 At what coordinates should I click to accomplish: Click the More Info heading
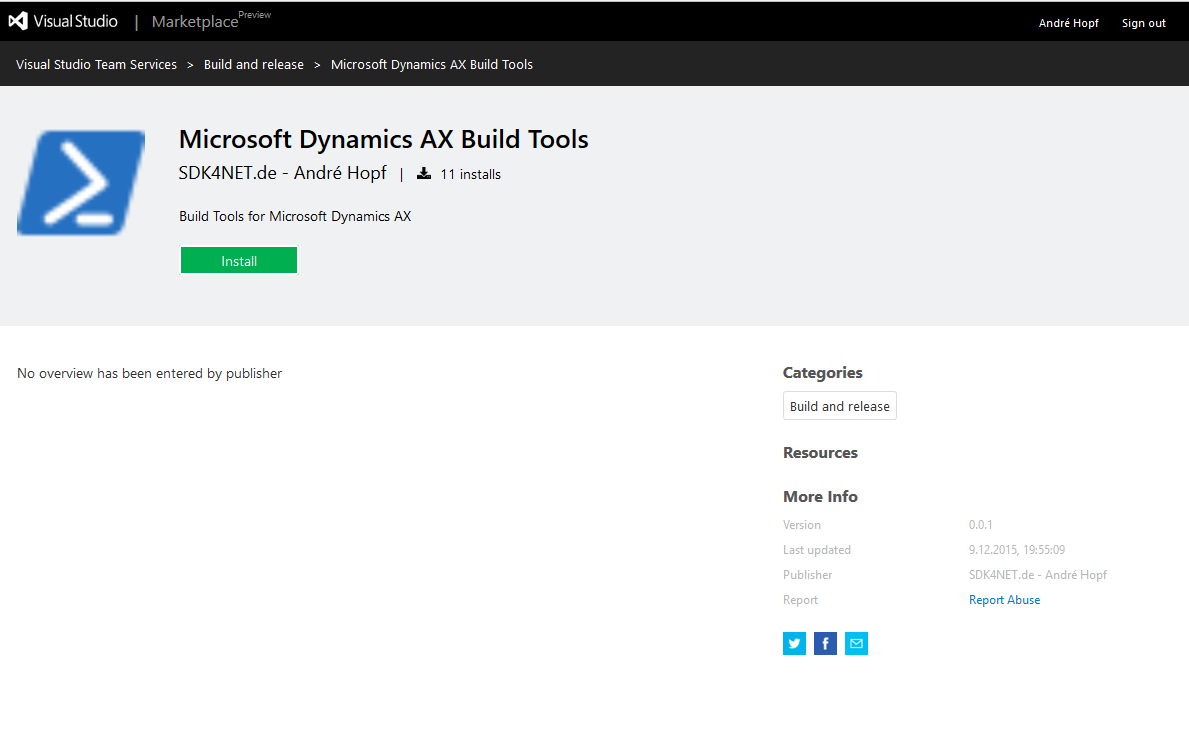pyautogui.click(x=820, y=497)
